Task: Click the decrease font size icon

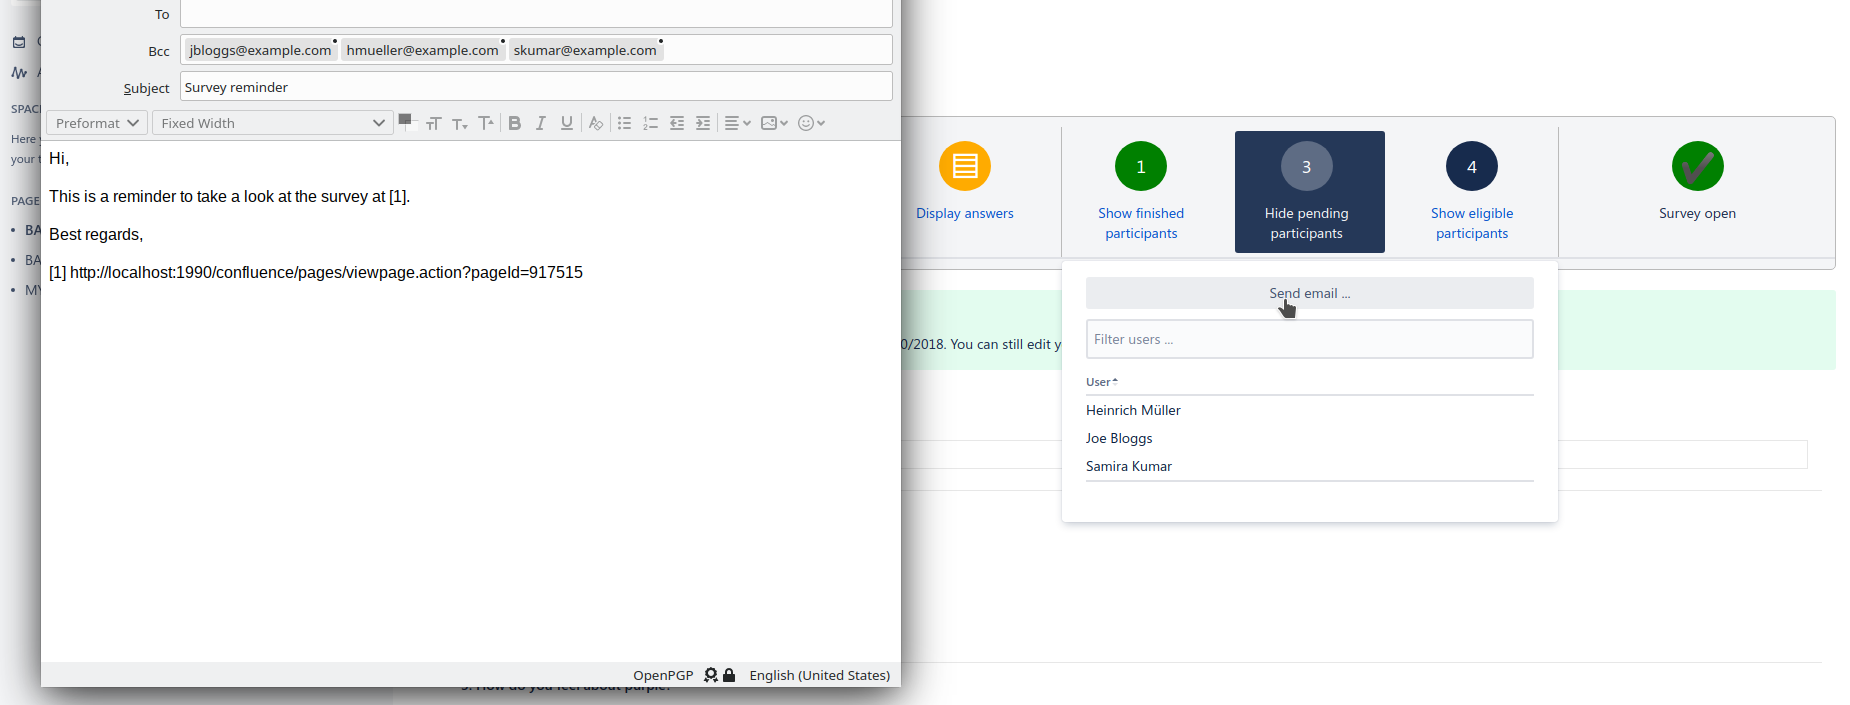Action: pos(459,123)
